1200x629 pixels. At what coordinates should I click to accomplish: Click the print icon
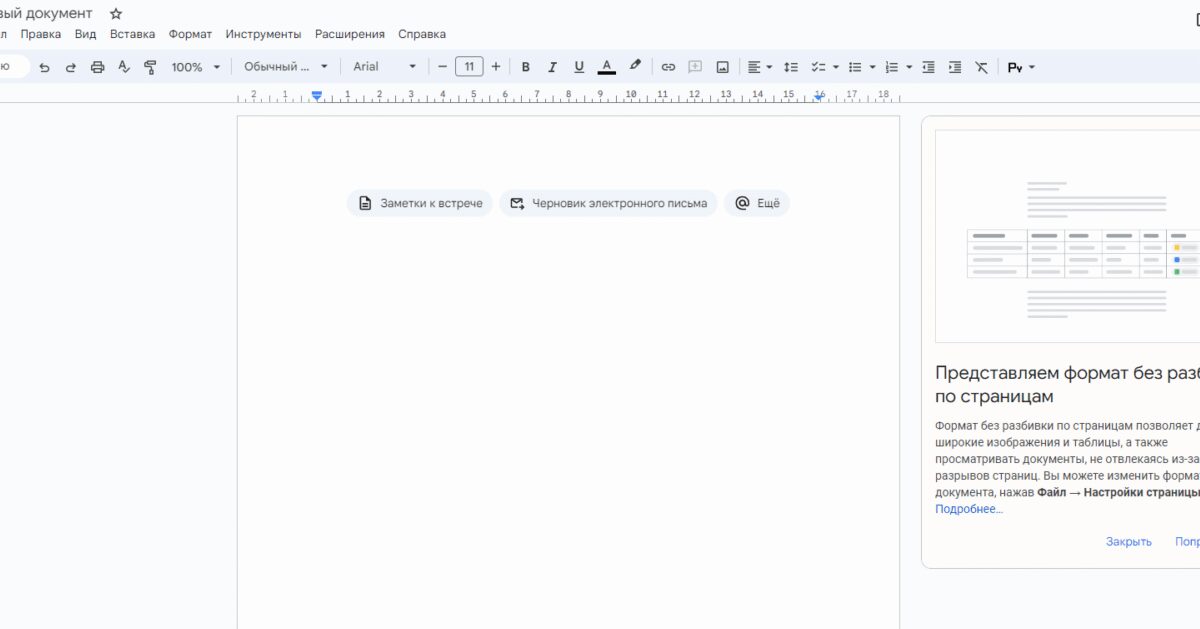tap(97, 66)
